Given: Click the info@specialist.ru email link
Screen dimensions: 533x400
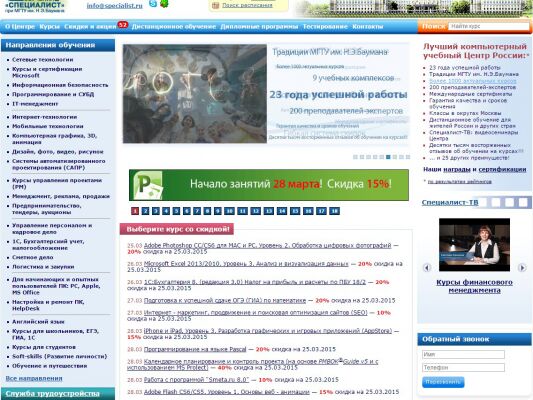Looking at the screenshot, I should (115, 5).
